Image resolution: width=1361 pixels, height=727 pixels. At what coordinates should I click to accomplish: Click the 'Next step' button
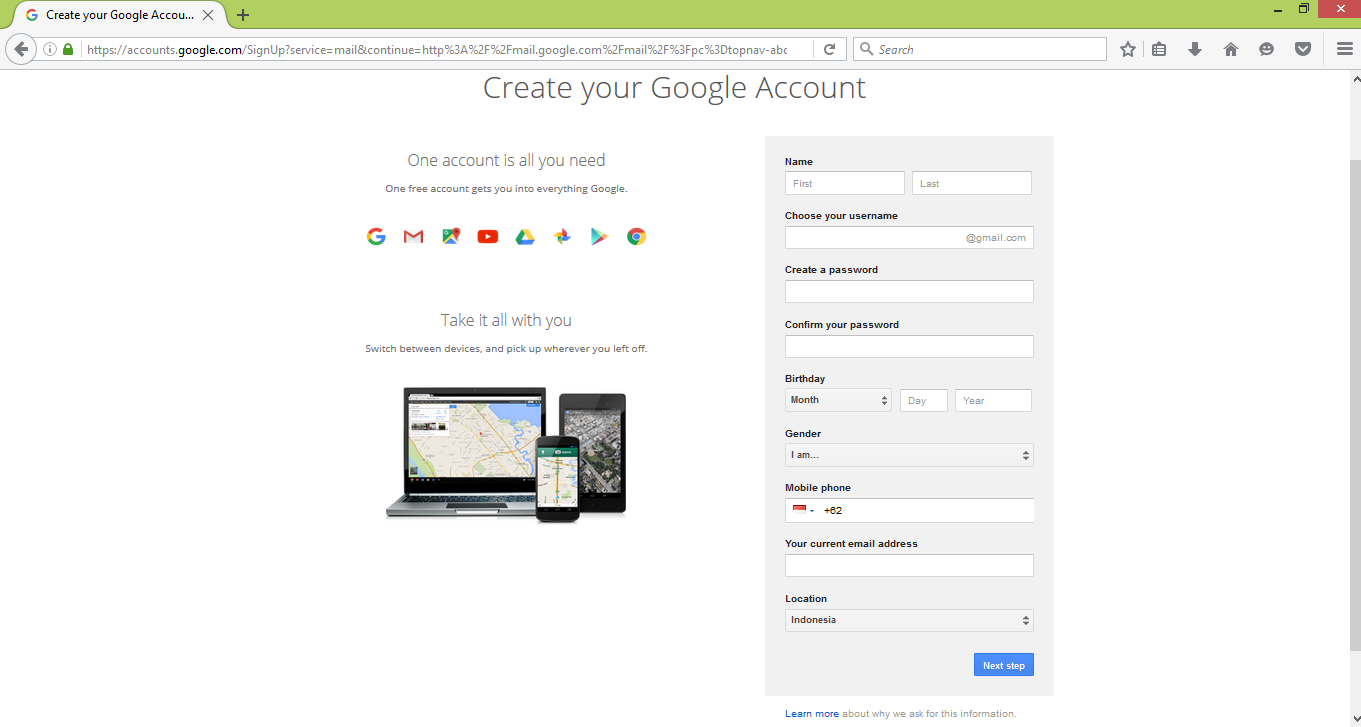point(1004,665)
